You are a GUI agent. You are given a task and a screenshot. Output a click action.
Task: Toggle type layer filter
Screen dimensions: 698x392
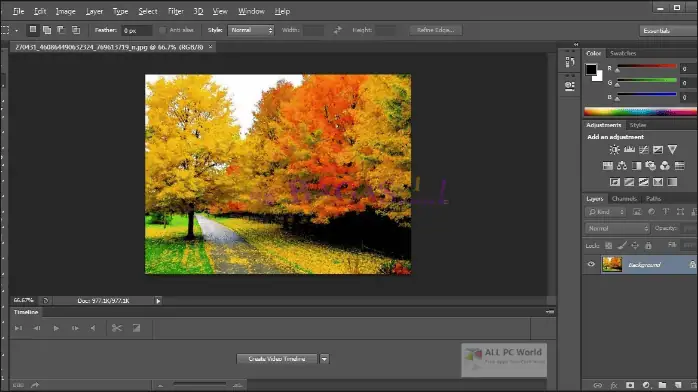(666, 212)
